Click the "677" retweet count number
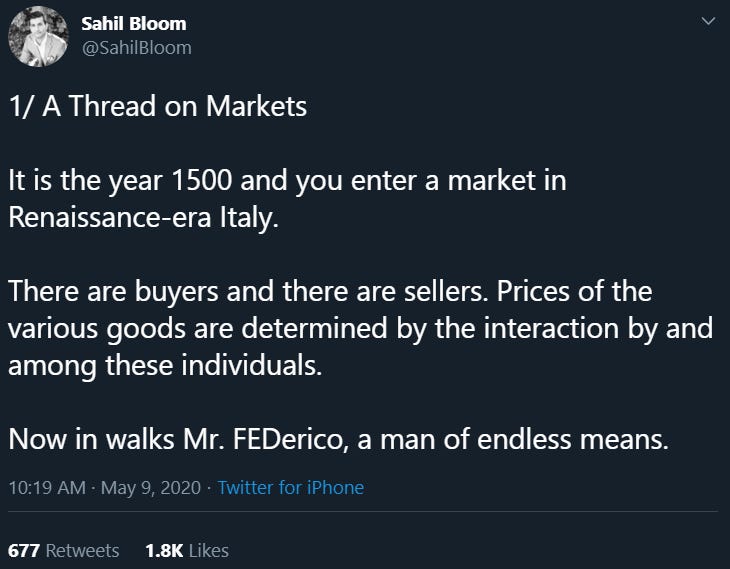Screen dimensions: 730x569 tap(23, 550)
